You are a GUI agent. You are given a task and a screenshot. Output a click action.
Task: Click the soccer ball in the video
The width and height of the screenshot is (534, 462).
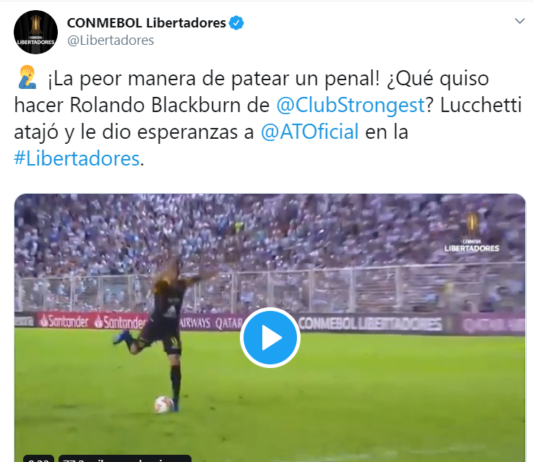163,404
